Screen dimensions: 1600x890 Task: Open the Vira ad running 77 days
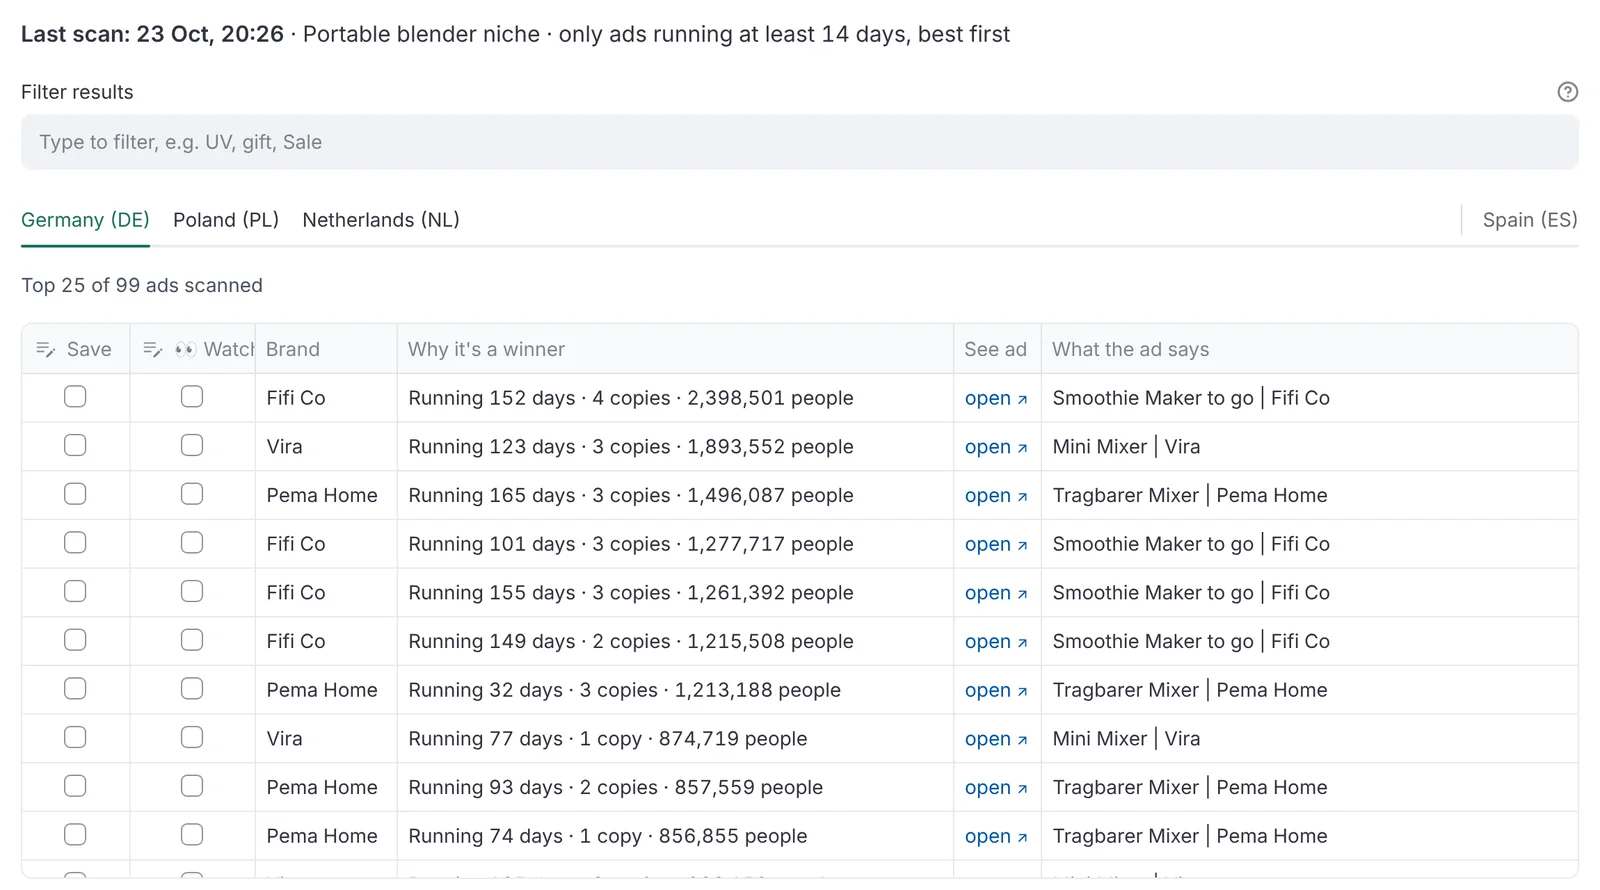tap(996, 739)
